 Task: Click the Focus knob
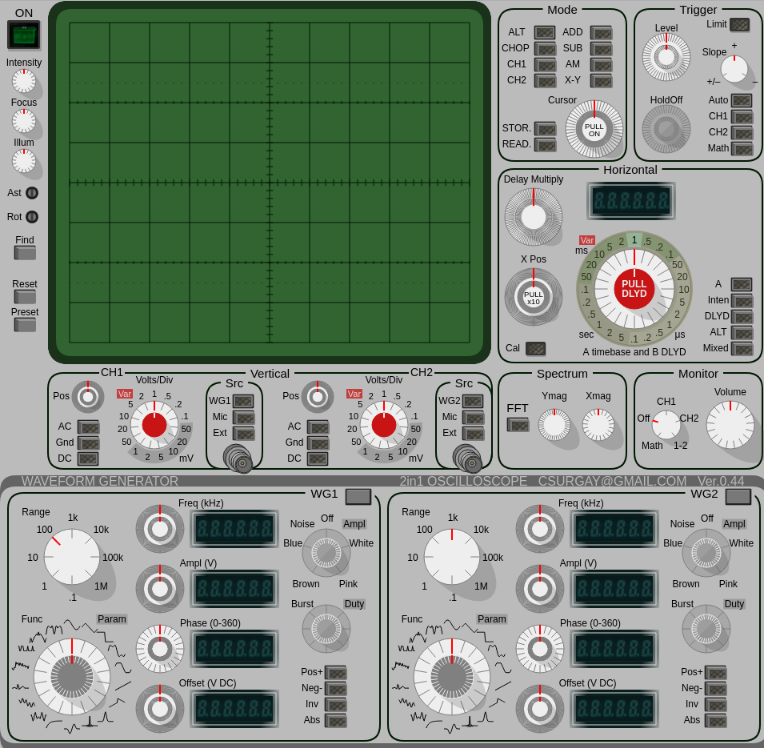point(23,121)
